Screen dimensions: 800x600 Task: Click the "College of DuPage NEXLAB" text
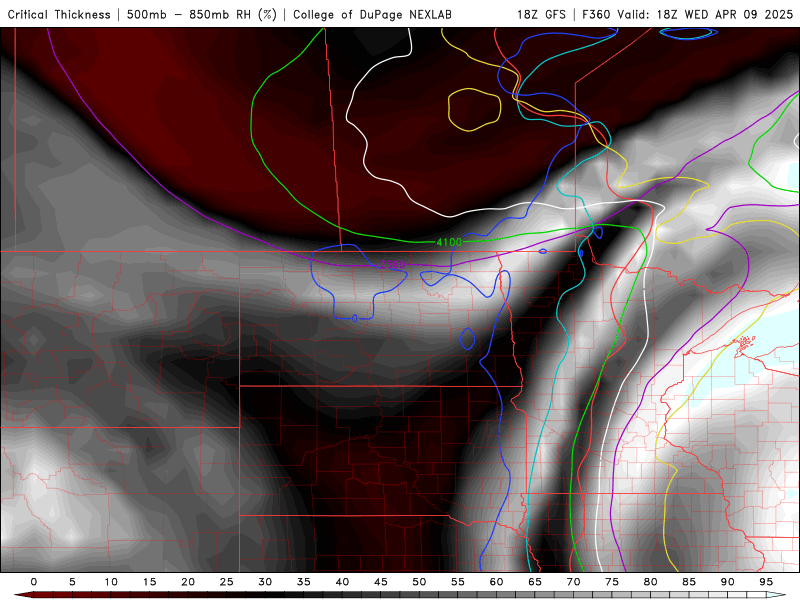pos(372,14)
